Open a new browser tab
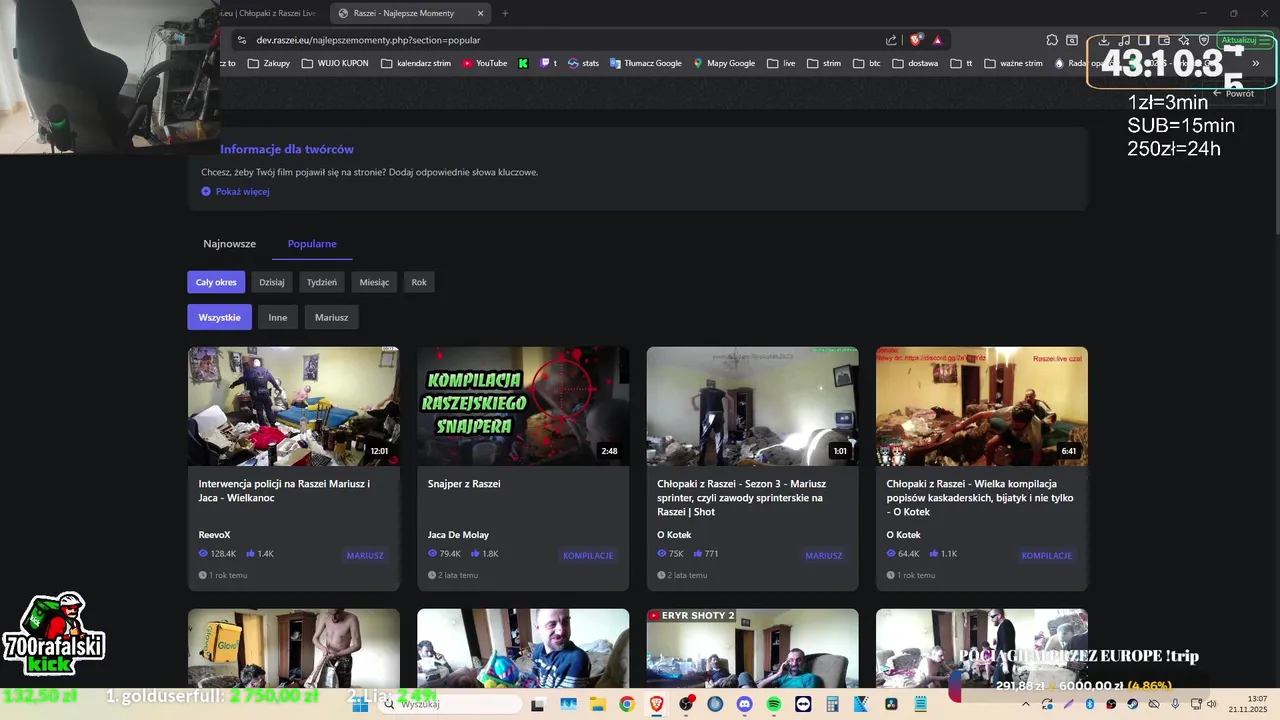The width and height of the screenshot is (1280, 720). click(x=505, y=13)
